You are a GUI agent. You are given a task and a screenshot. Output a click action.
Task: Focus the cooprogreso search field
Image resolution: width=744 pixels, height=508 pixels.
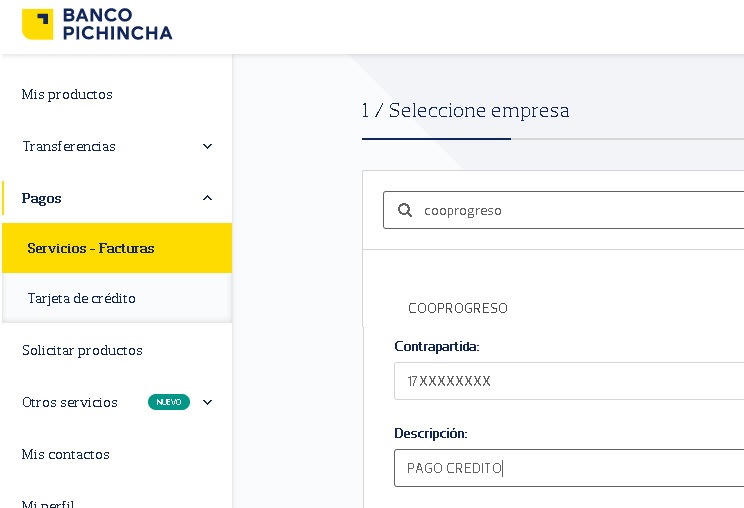click(564, 210)
